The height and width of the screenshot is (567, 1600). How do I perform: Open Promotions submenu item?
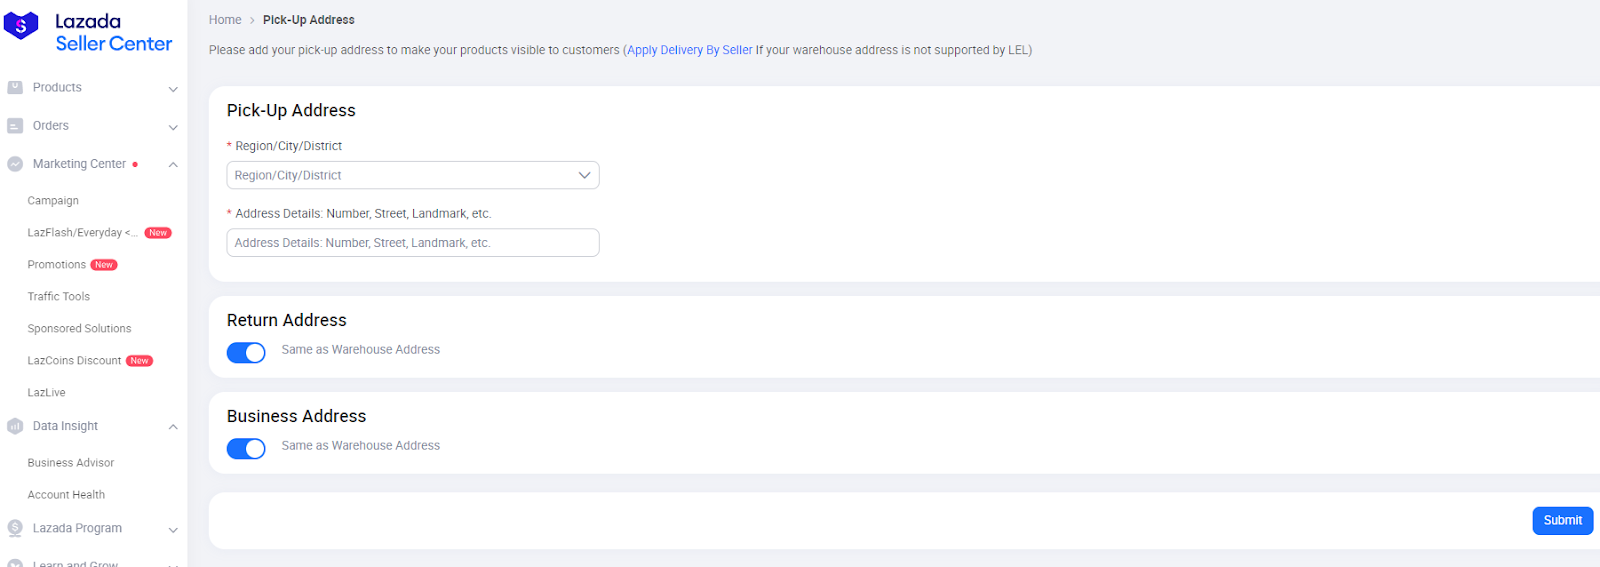(57, 265)
